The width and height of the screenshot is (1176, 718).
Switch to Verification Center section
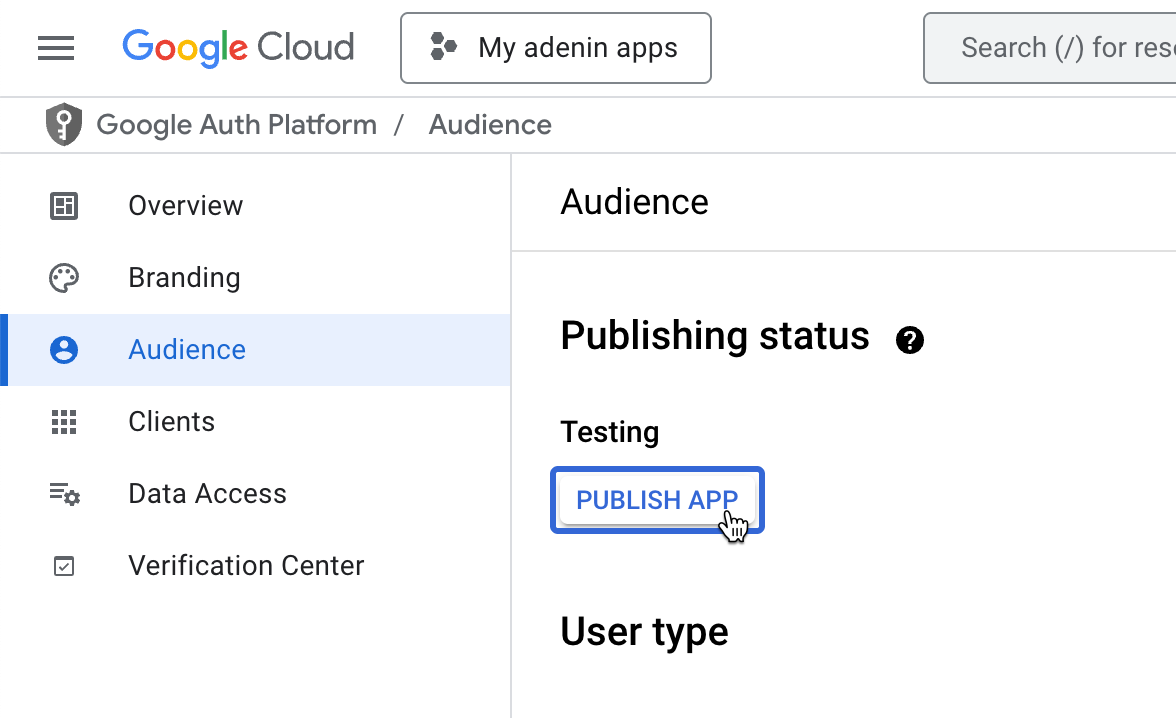[246, 566]
